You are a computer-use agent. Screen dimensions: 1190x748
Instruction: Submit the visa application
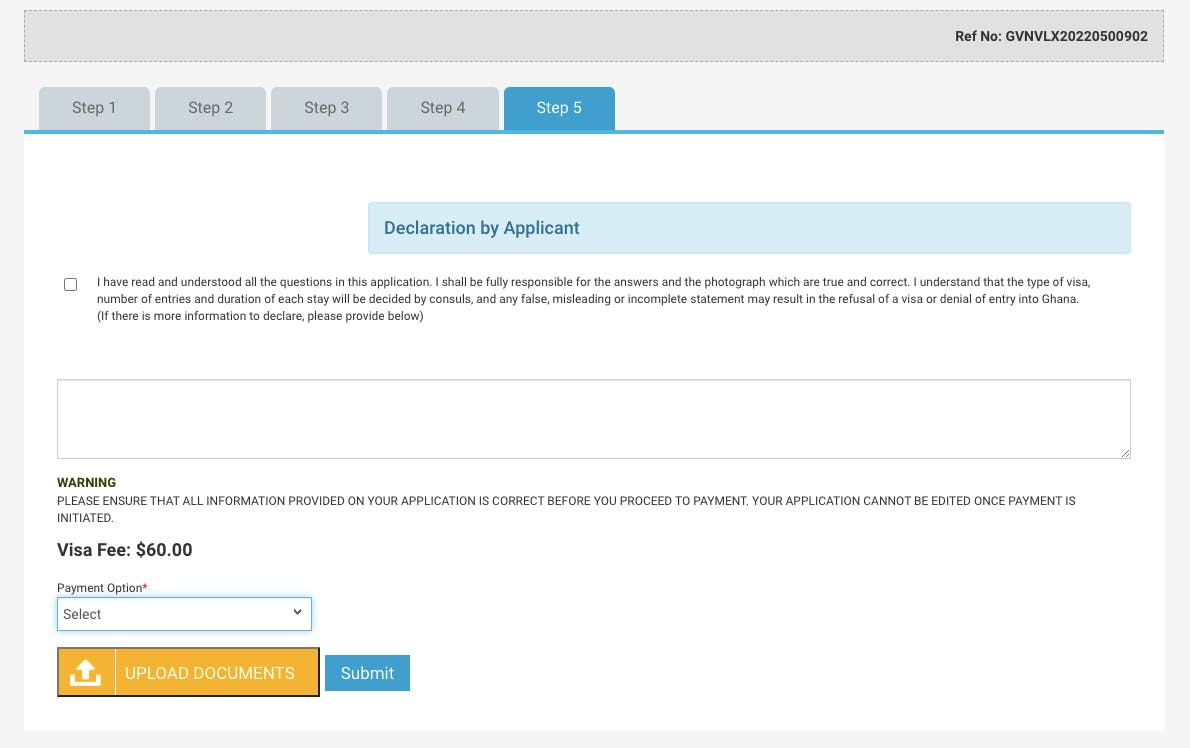367,673
